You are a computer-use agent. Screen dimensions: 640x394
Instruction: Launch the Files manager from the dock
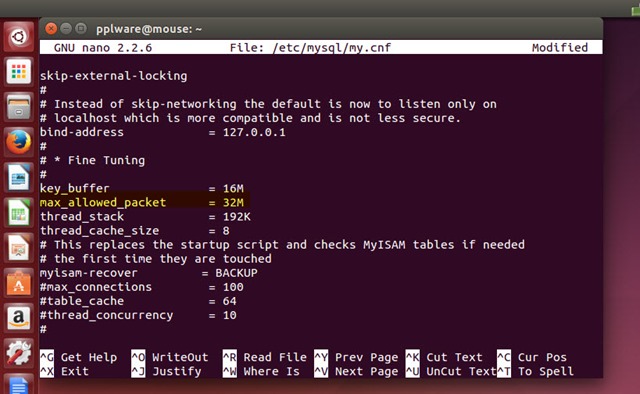pos(18,107)
